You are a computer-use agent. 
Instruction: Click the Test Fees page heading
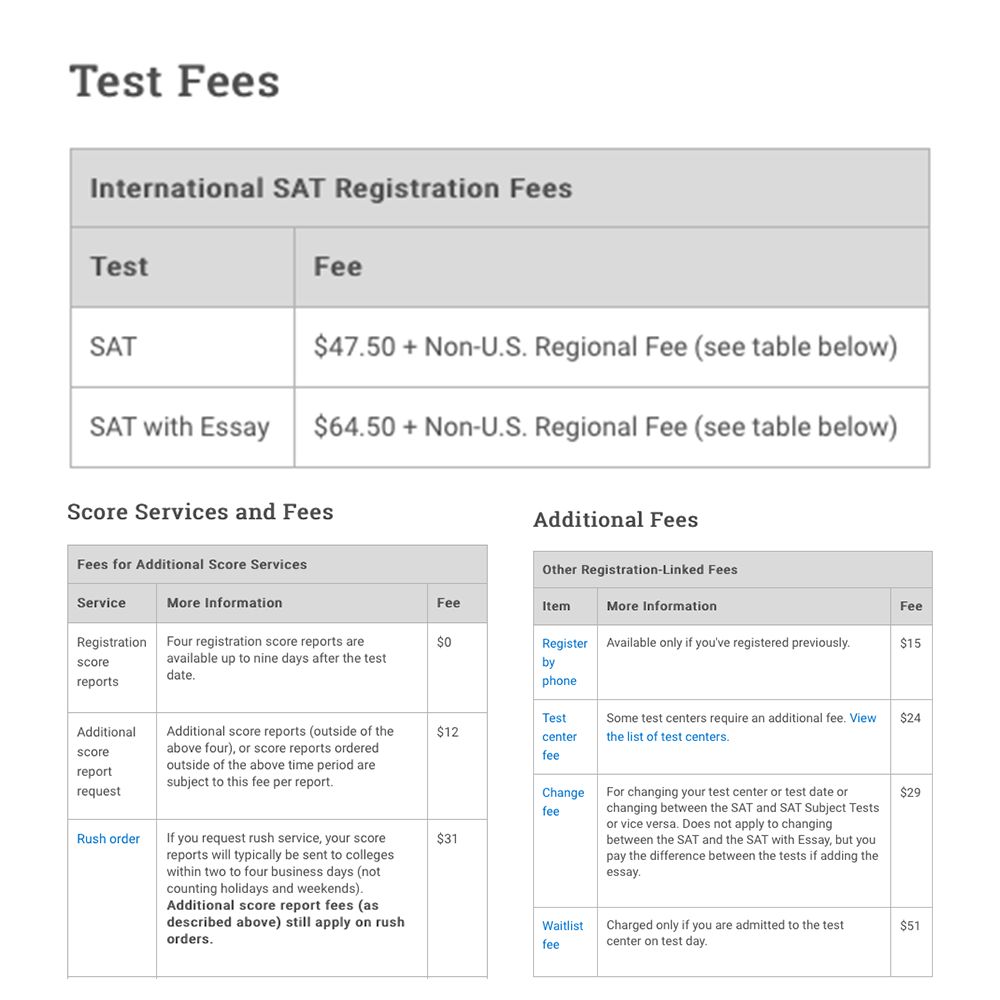coord(174,81)
